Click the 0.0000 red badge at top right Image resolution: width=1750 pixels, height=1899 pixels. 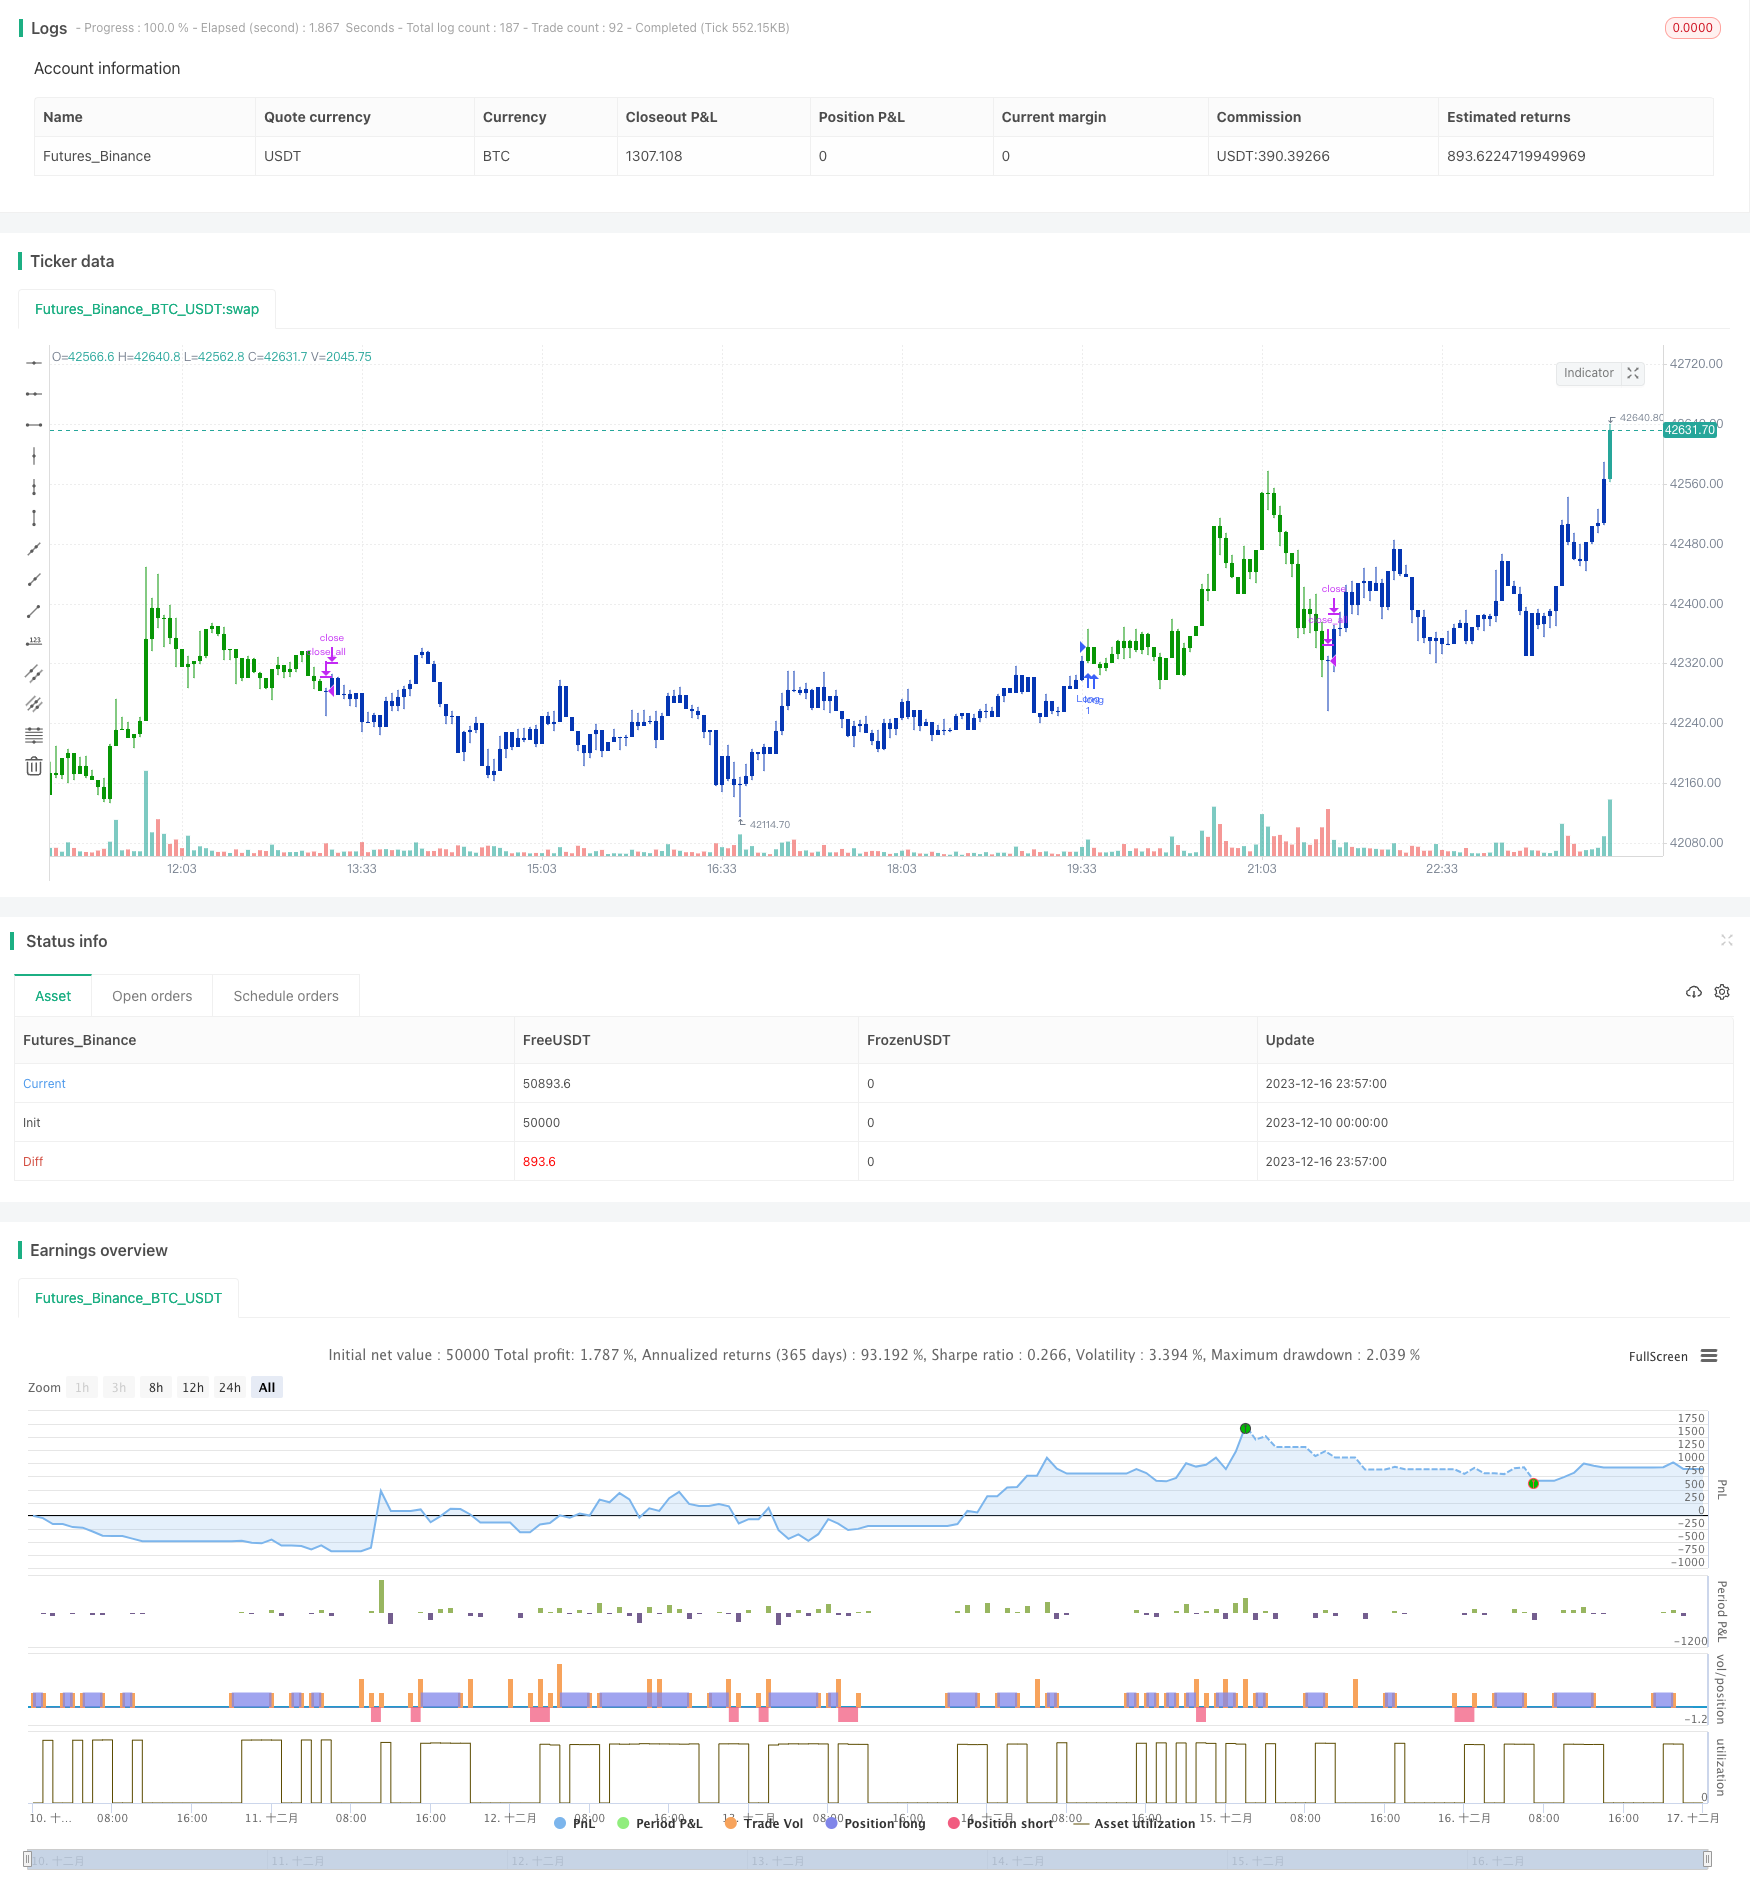click(x=1692, y=28)
